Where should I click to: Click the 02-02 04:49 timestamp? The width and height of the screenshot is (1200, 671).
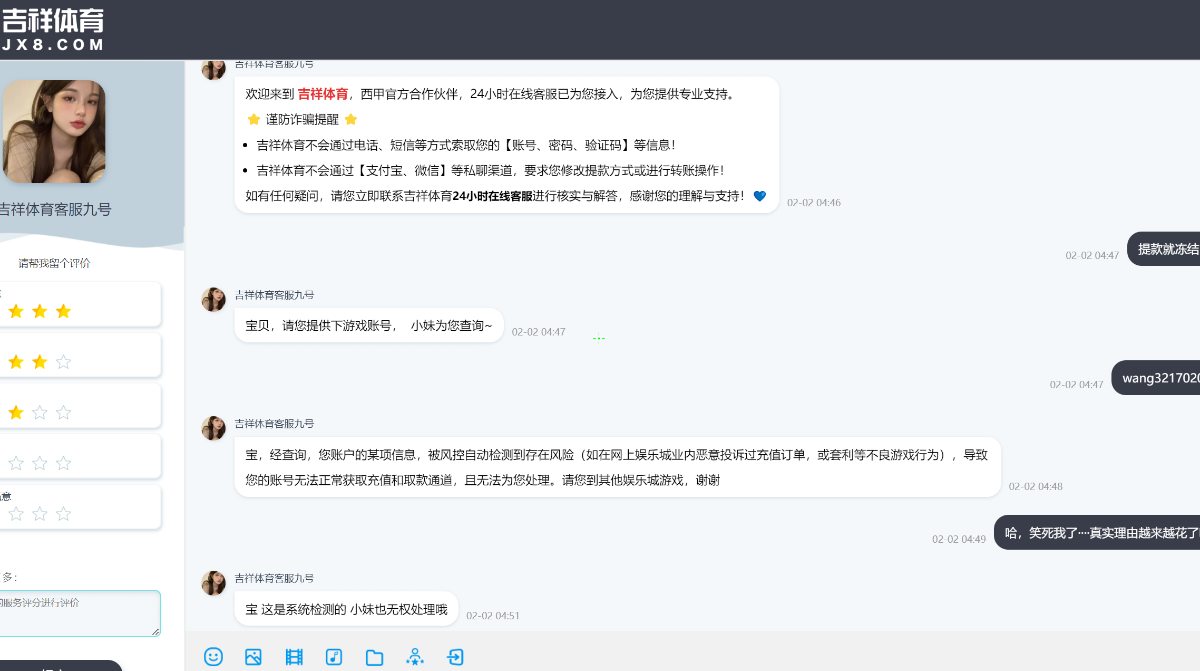pyautogui.click(x=959, y=539)
